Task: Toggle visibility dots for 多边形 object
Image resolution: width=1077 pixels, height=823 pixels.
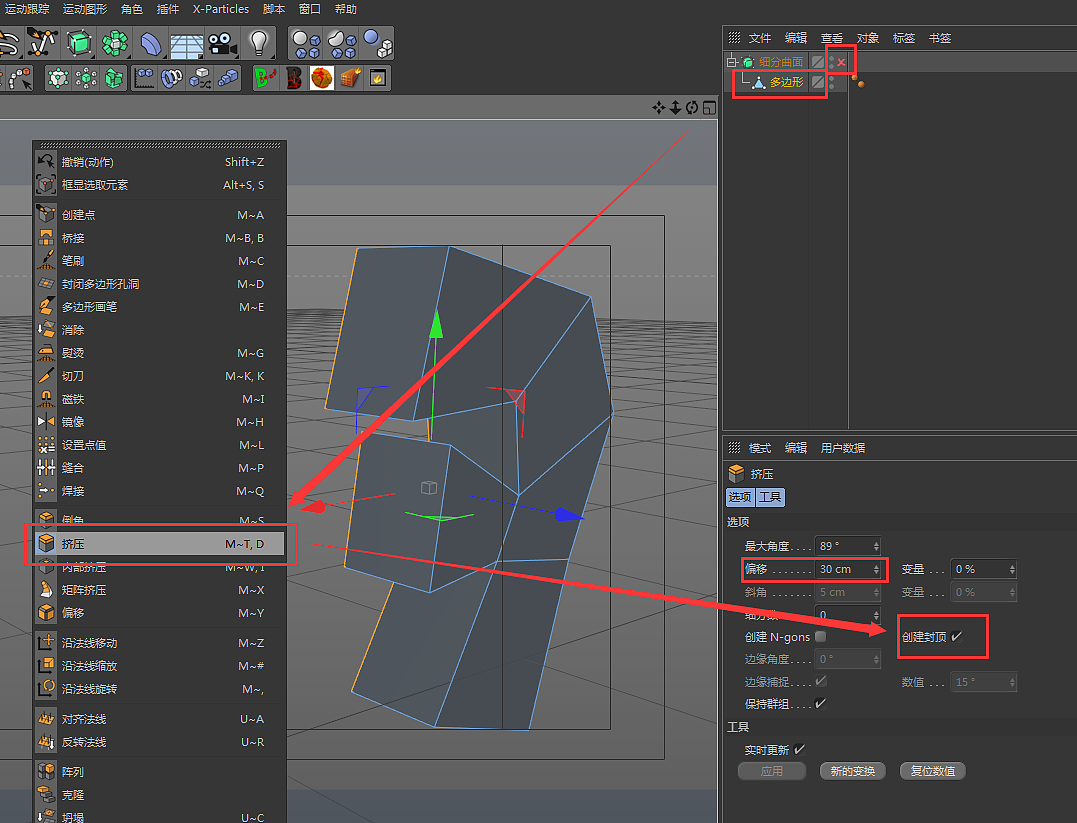Action: (832, 82)
